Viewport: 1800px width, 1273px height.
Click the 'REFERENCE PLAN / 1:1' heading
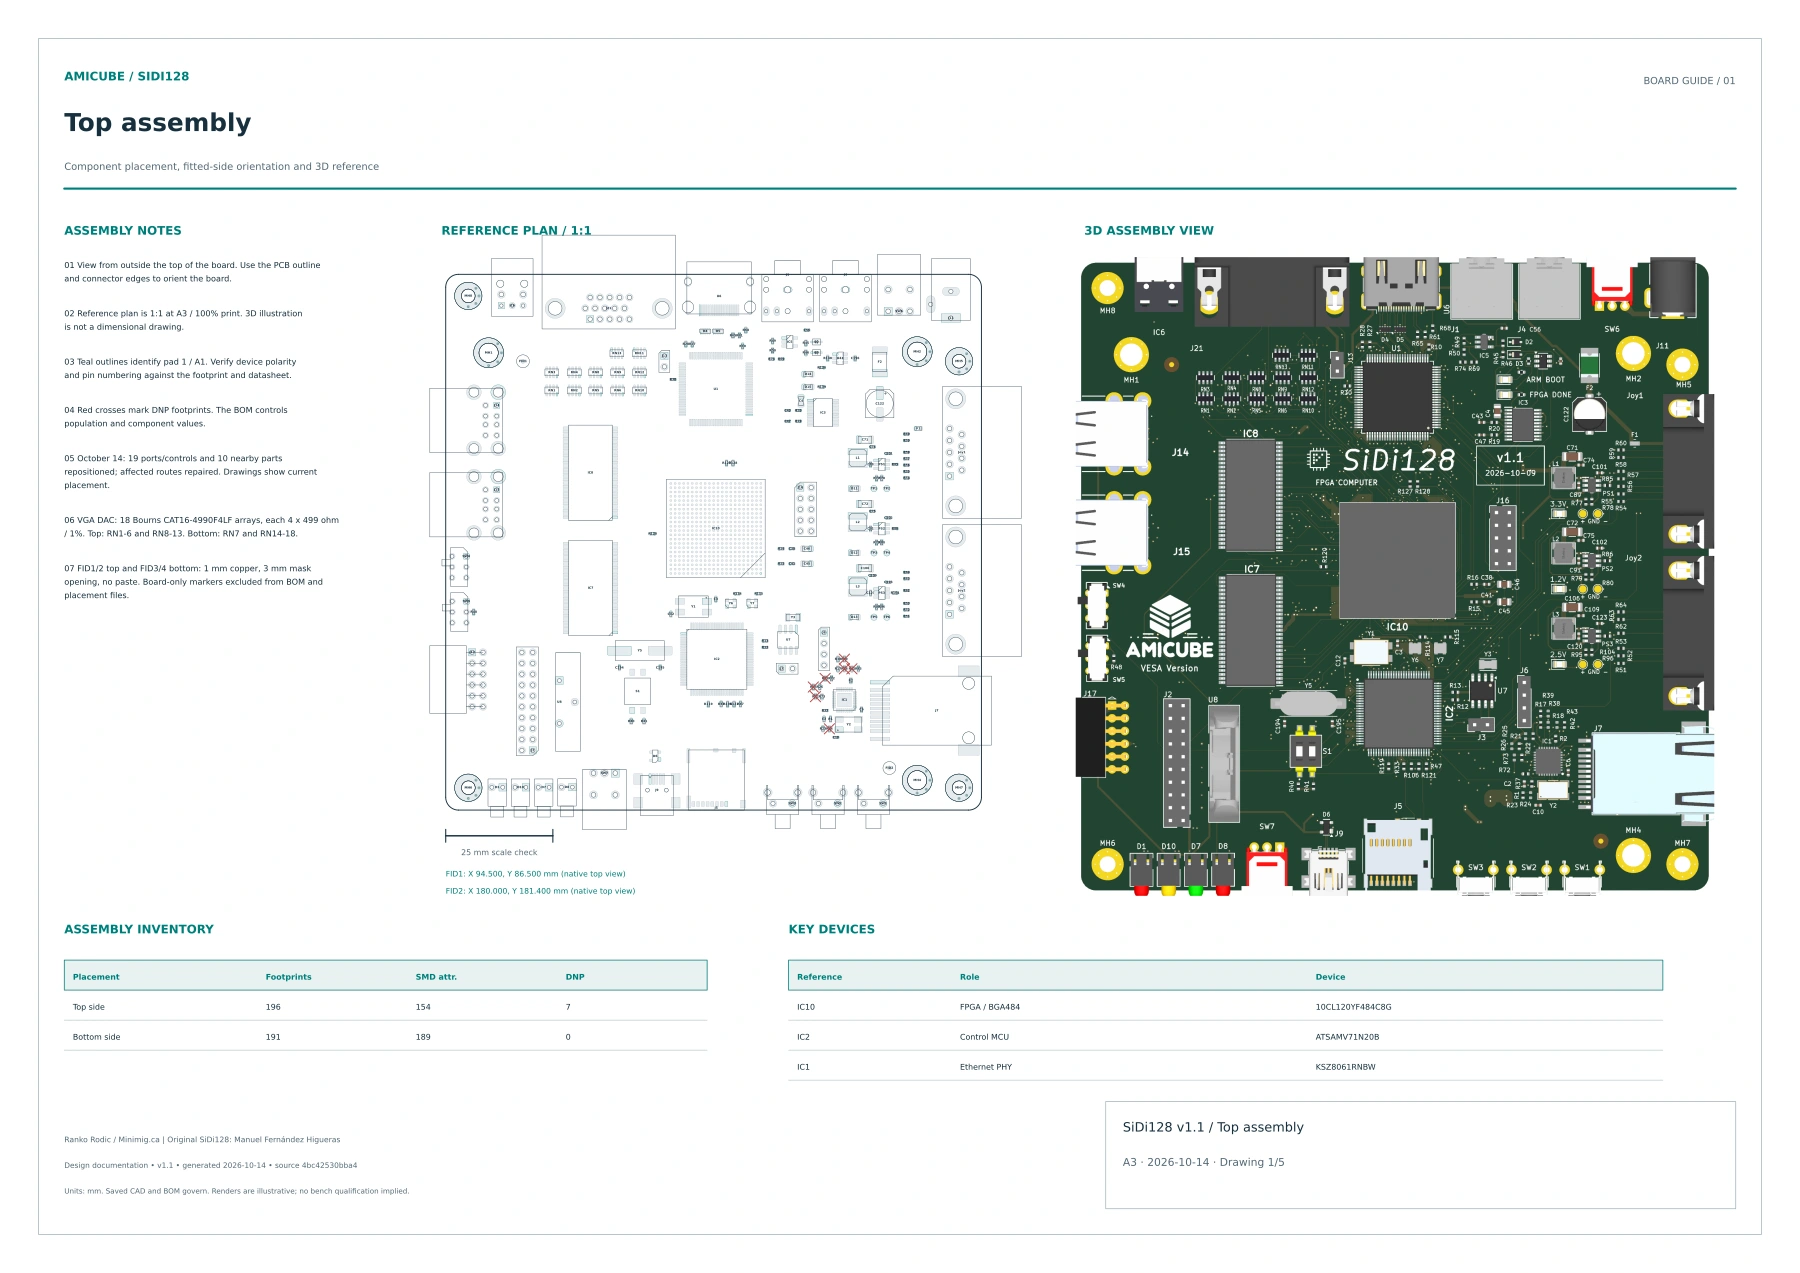[x=516, y=231]
